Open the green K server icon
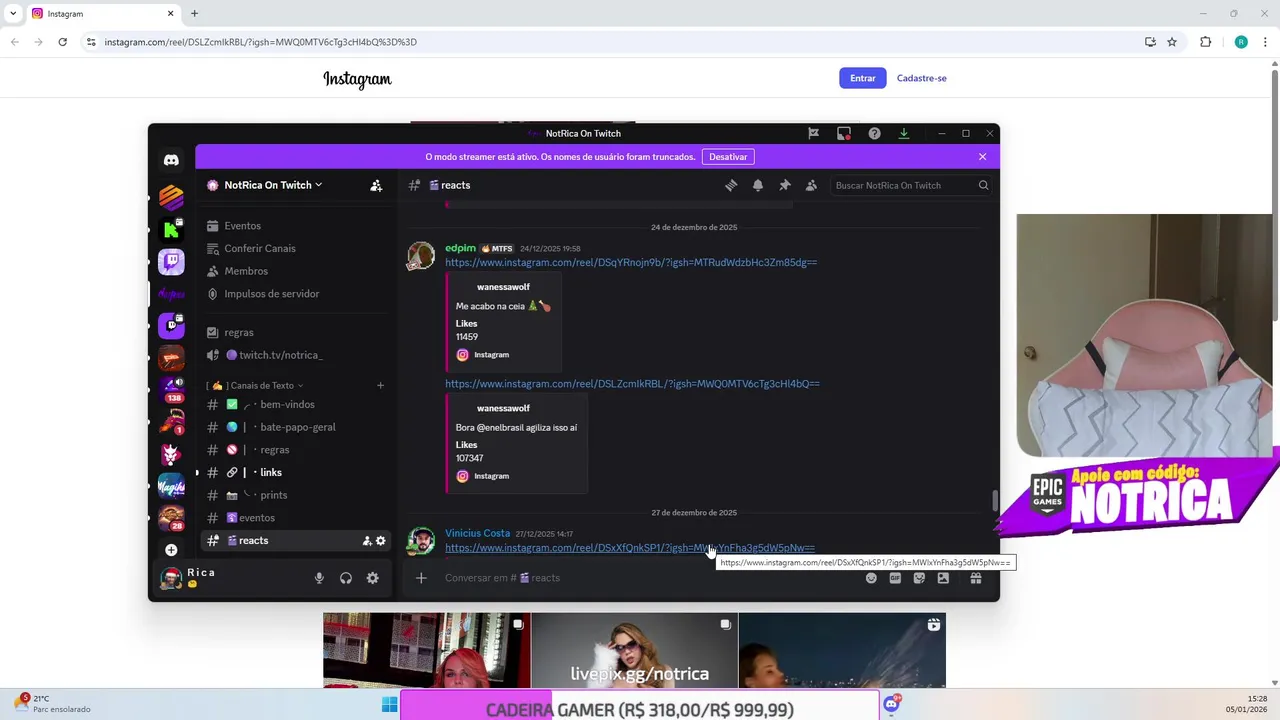 171,229
